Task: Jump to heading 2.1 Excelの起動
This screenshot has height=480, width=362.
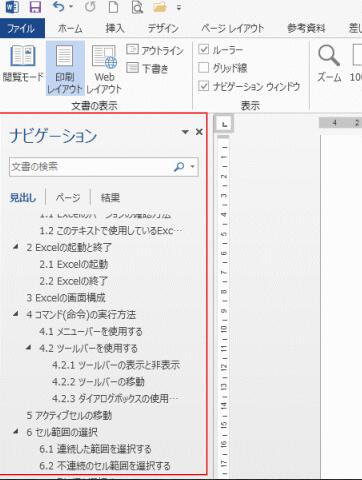Action: pos(74,264)
